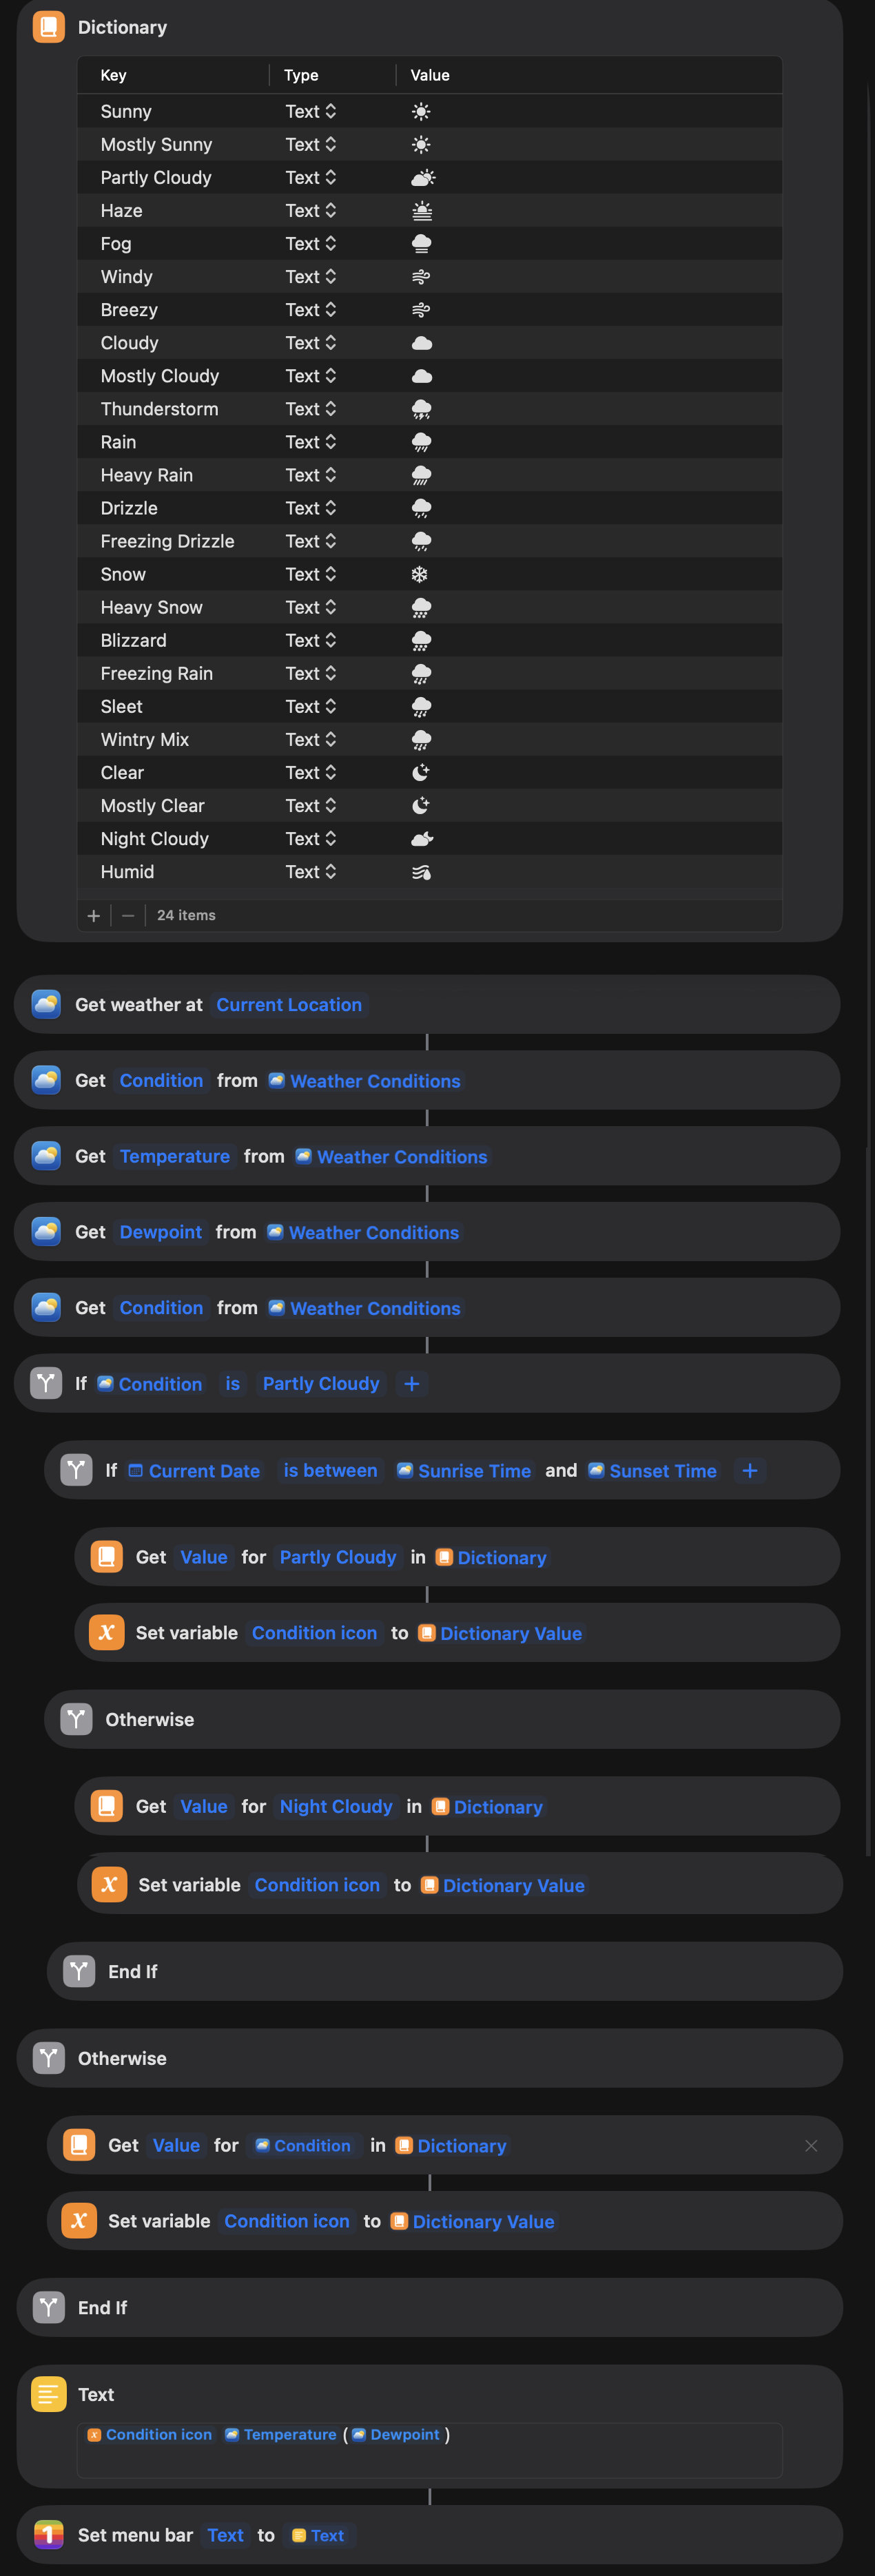Add new dictionary item with plus button
The image size is (875, 2576).
pos(94,915)
